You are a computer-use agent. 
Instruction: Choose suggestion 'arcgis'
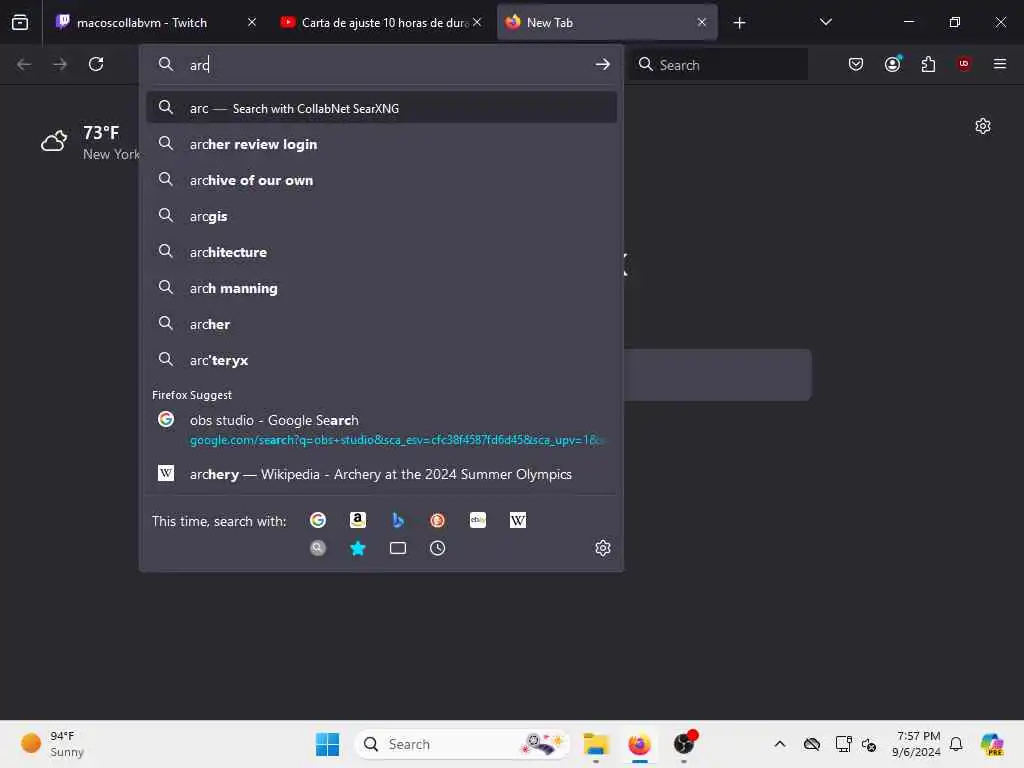tap(381, 216)
